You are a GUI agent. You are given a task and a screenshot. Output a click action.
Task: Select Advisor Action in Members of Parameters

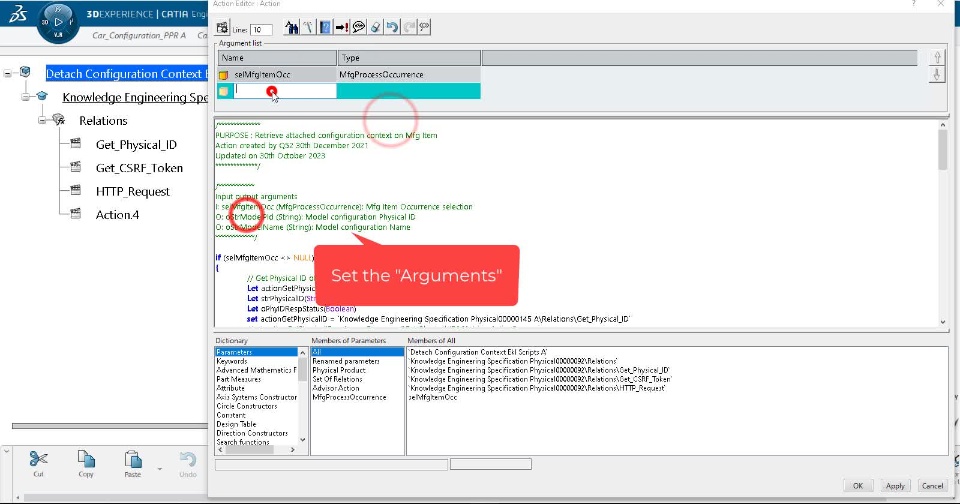click(x=336, y=388)
